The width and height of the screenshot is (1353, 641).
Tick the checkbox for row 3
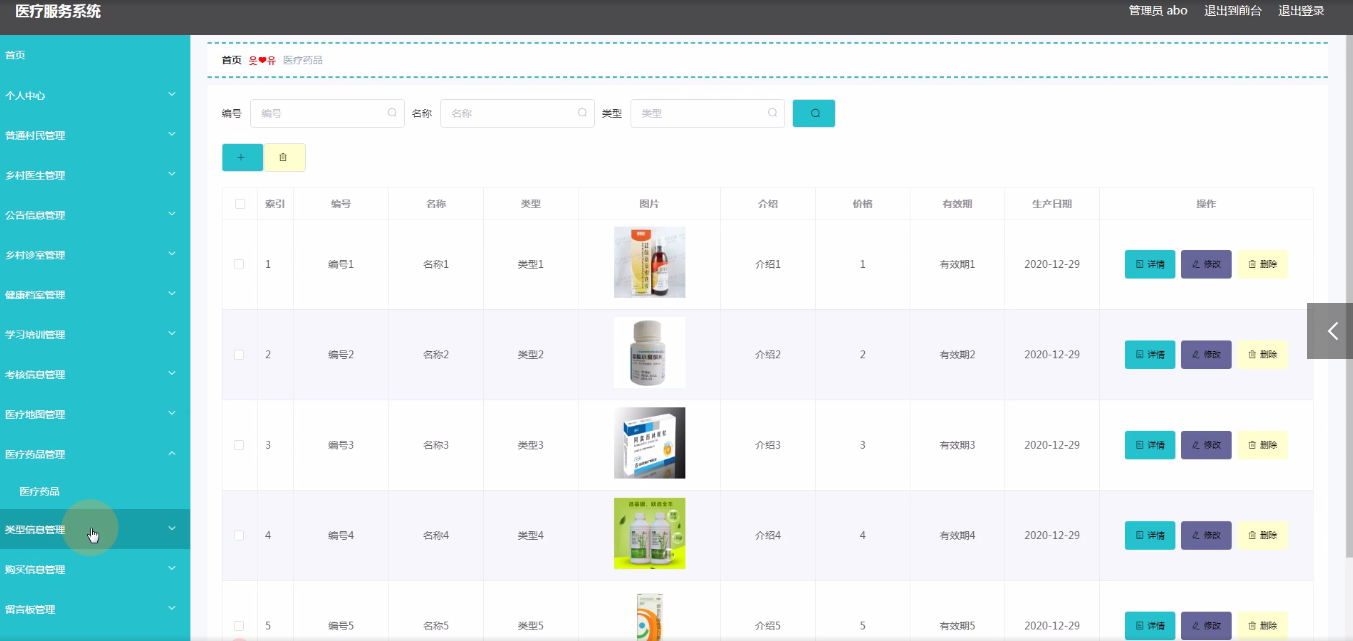(x=239, y=445)
